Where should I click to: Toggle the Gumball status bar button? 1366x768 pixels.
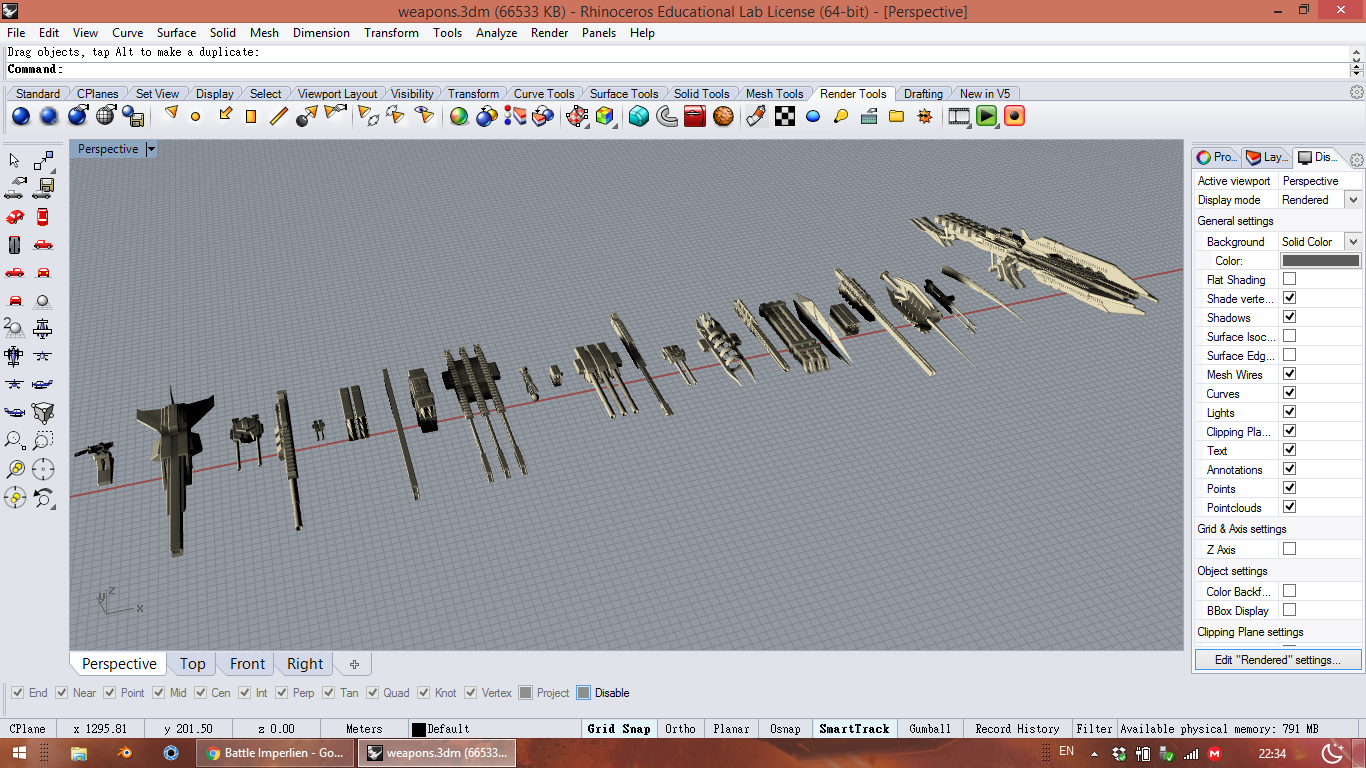pyautogui.click(x=929, y=729)
